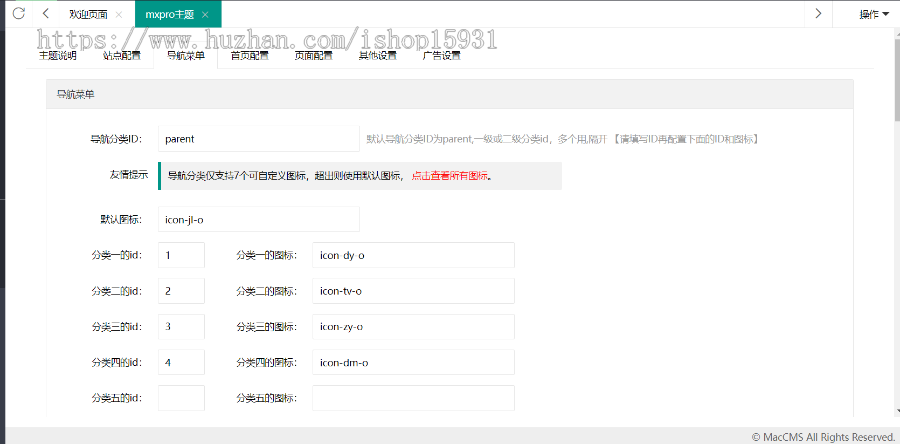Viewport: 900px width, 444px height.
Task: Switch to 页面配置 tab
Action: tap(313, 56)
